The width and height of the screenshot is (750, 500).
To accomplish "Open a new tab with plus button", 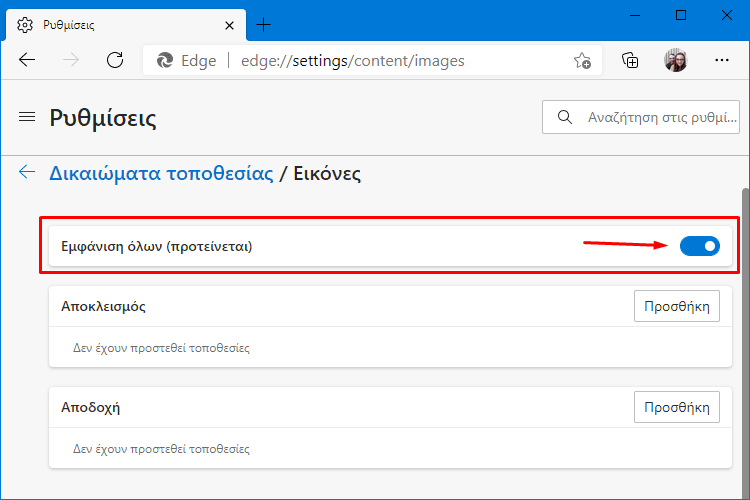I will (x=264, y=25).
